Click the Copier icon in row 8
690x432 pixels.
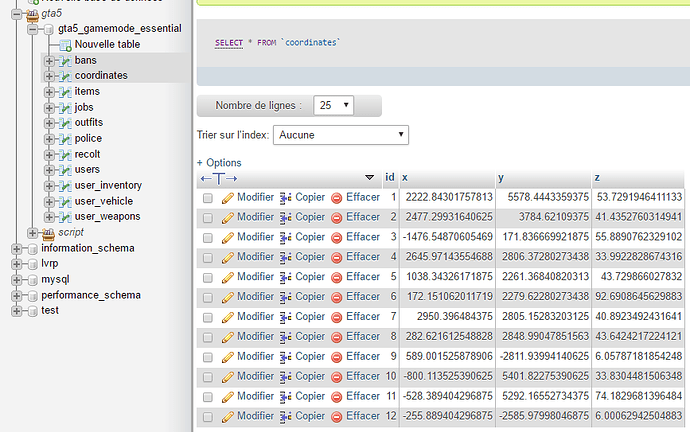point(286,337)
